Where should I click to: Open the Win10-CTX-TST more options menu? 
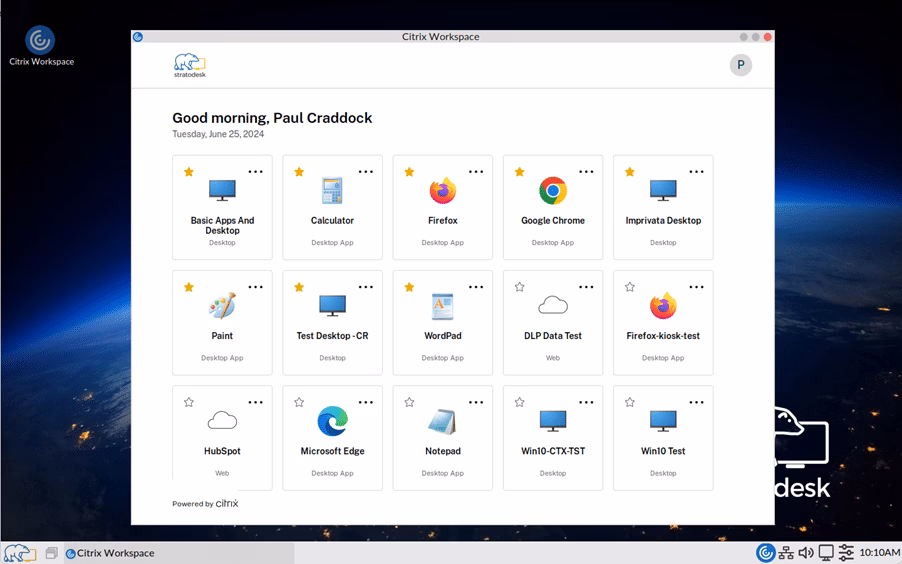[x=586, y=402]
